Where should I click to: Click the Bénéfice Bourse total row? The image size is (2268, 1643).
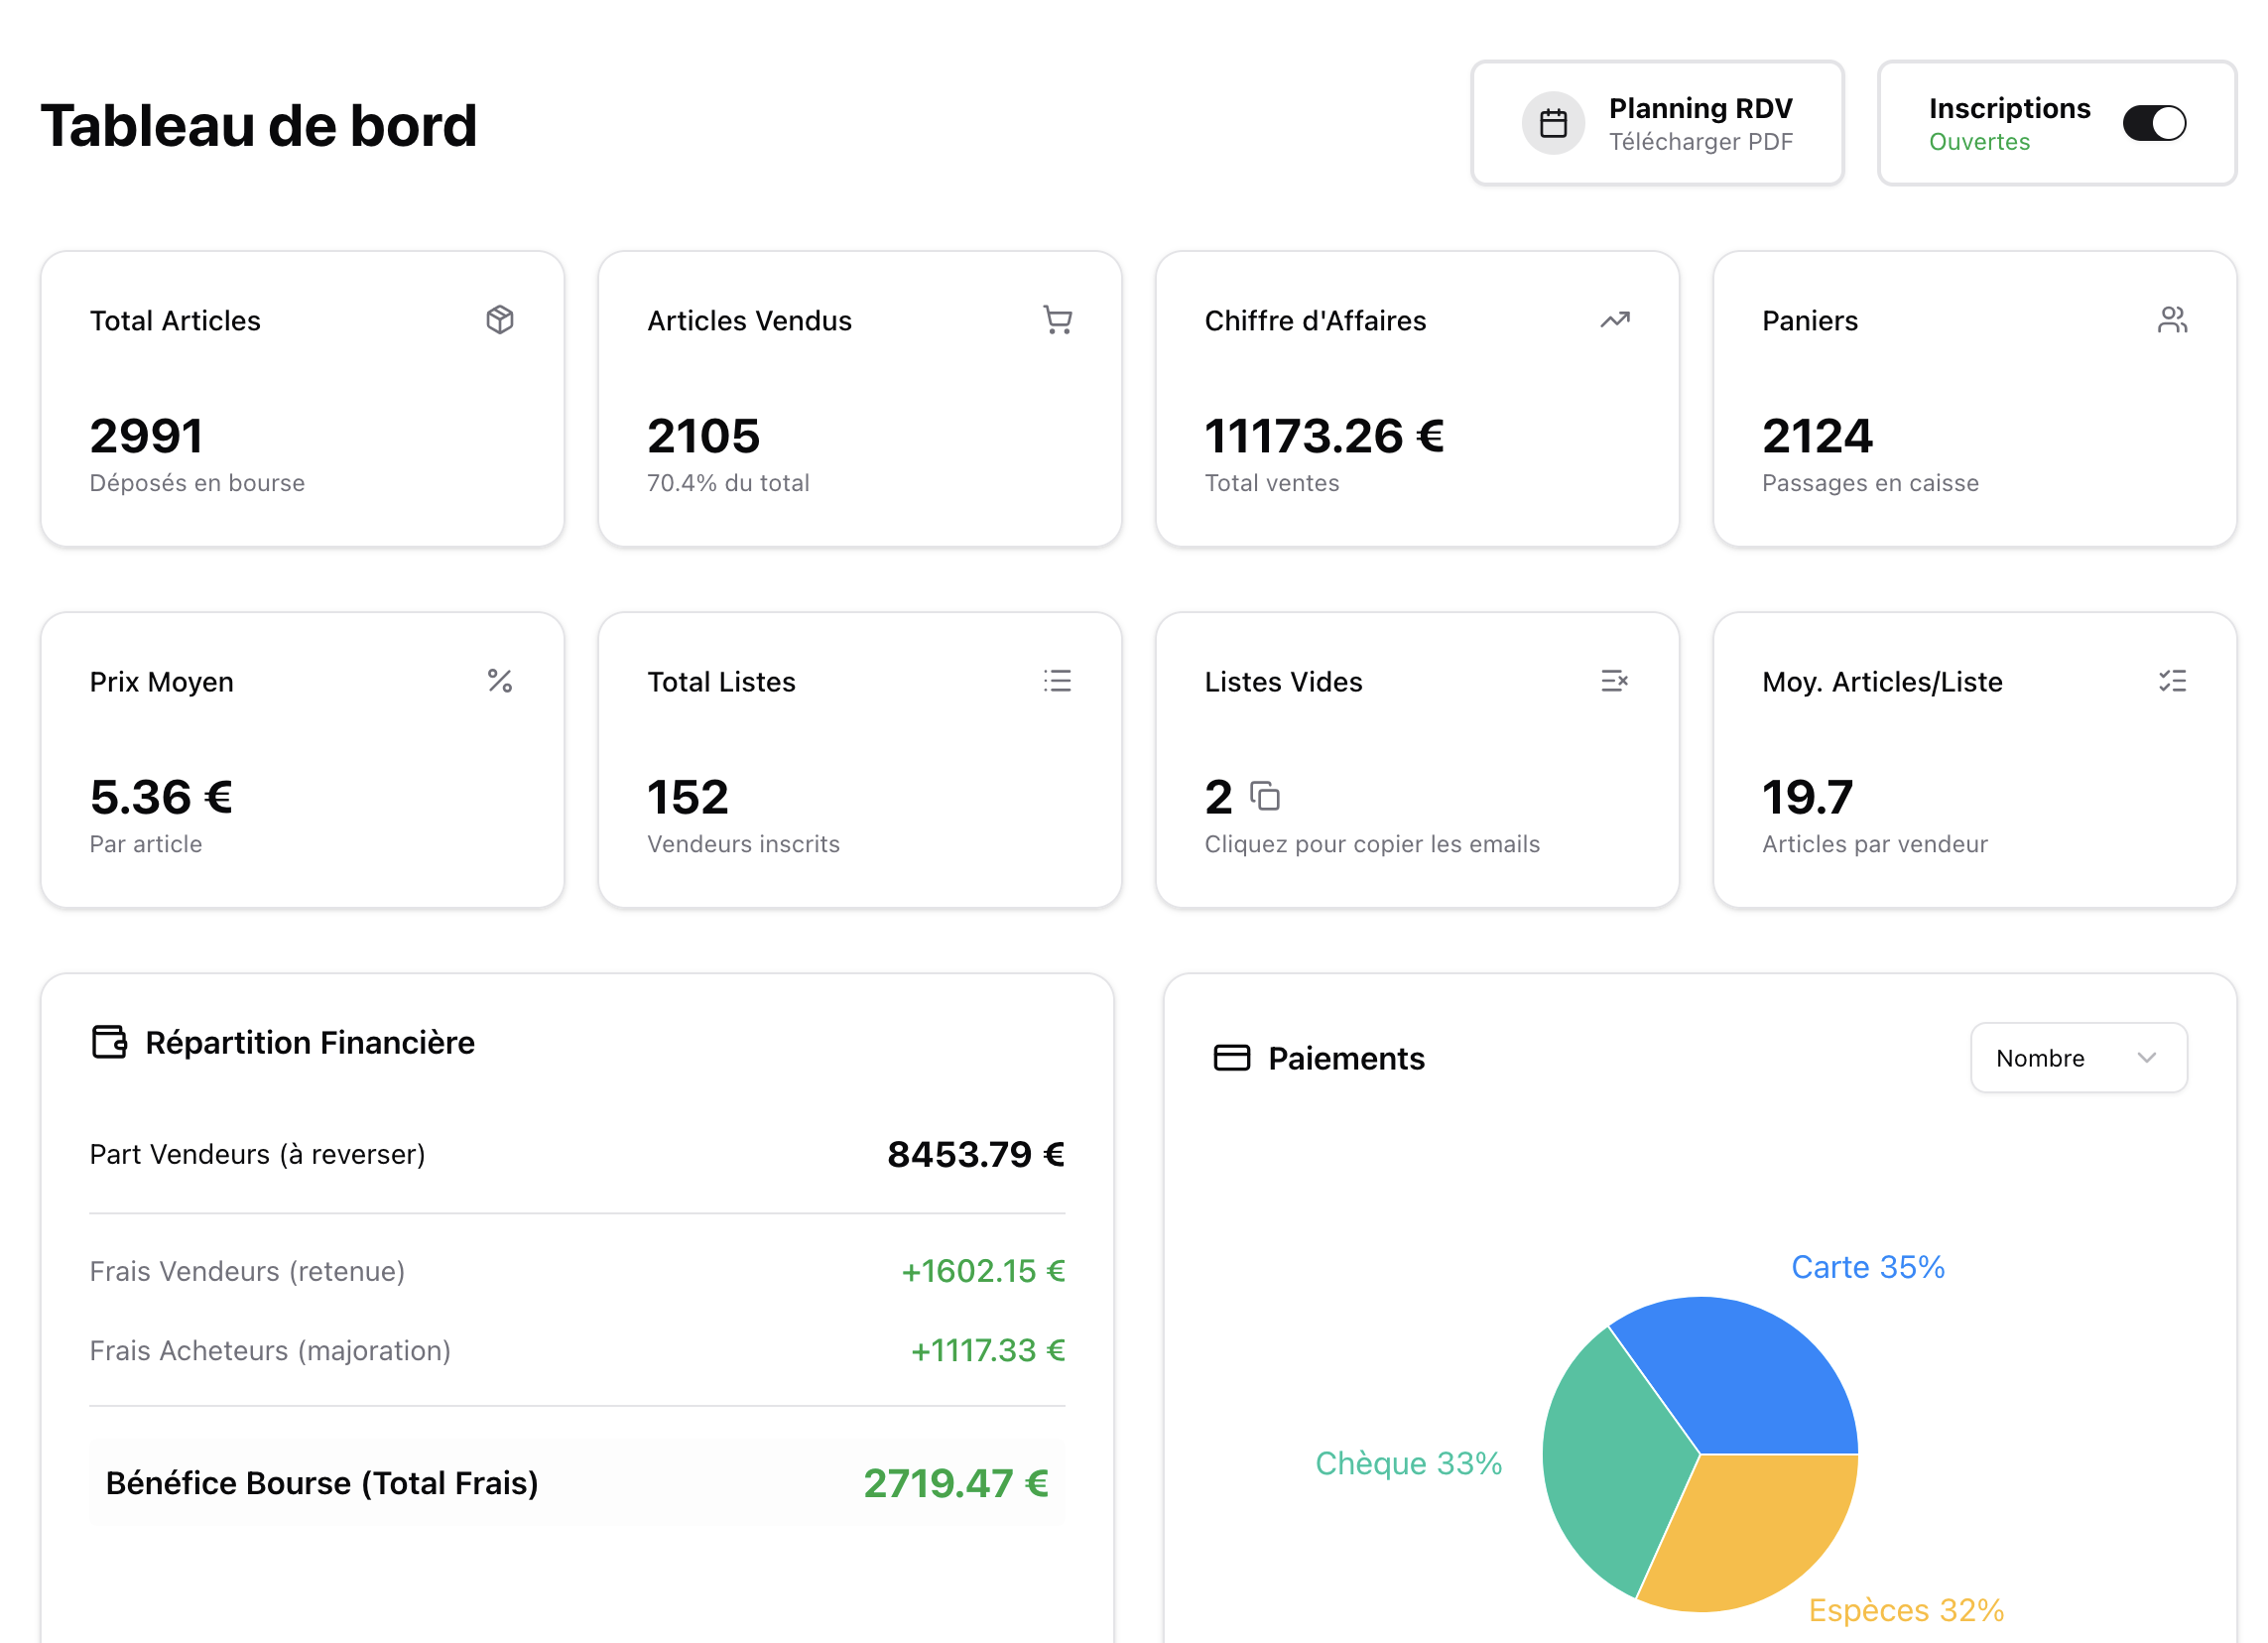pos(576,1483)
